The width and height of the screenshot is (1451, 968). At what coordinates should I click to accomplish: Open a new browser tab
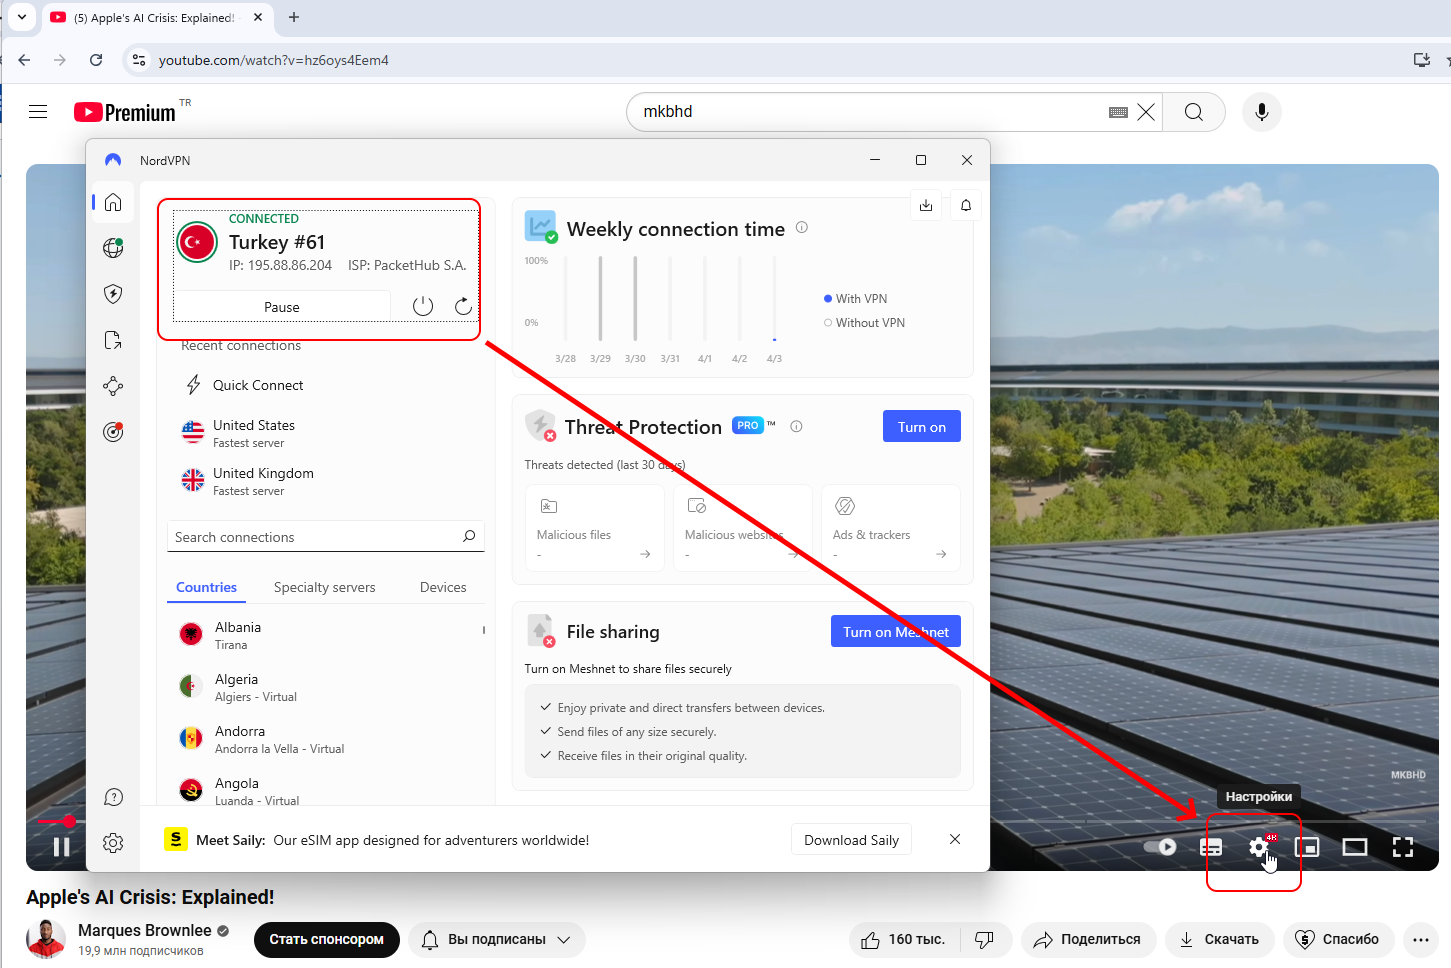(294, 17)
